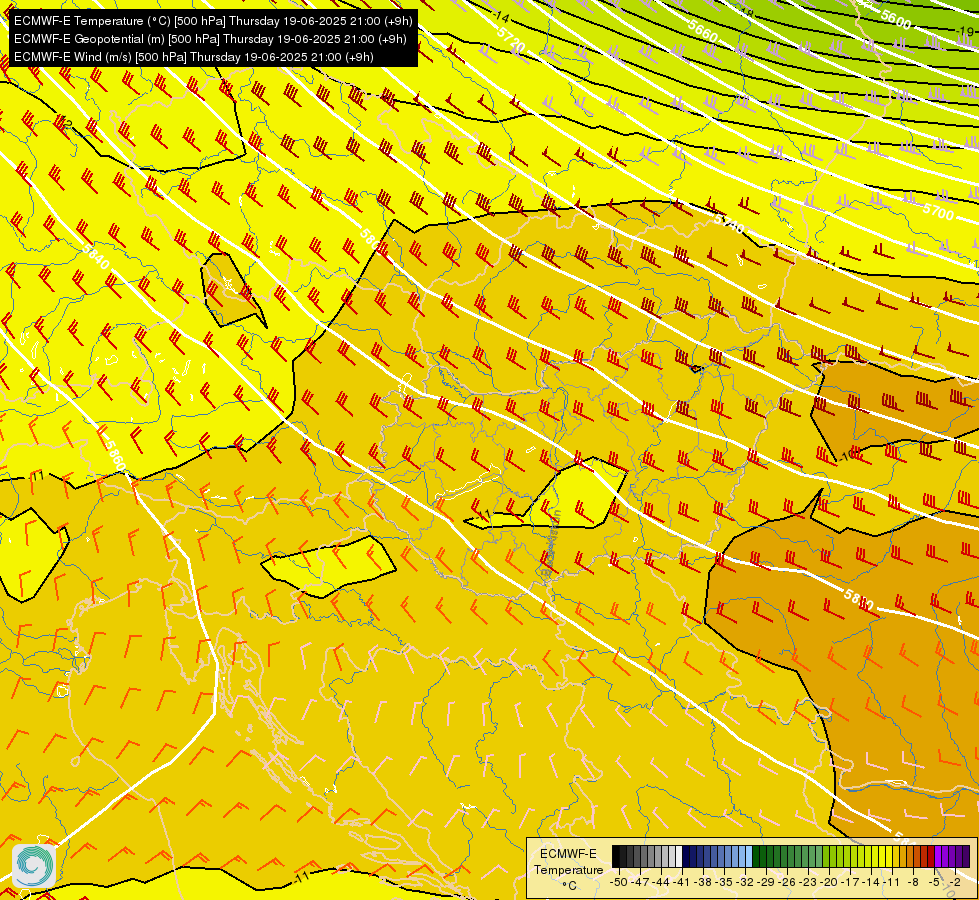Click the 5660 geopotential contour label
Screen dimensions: 979x900
[x=703, y=31]
